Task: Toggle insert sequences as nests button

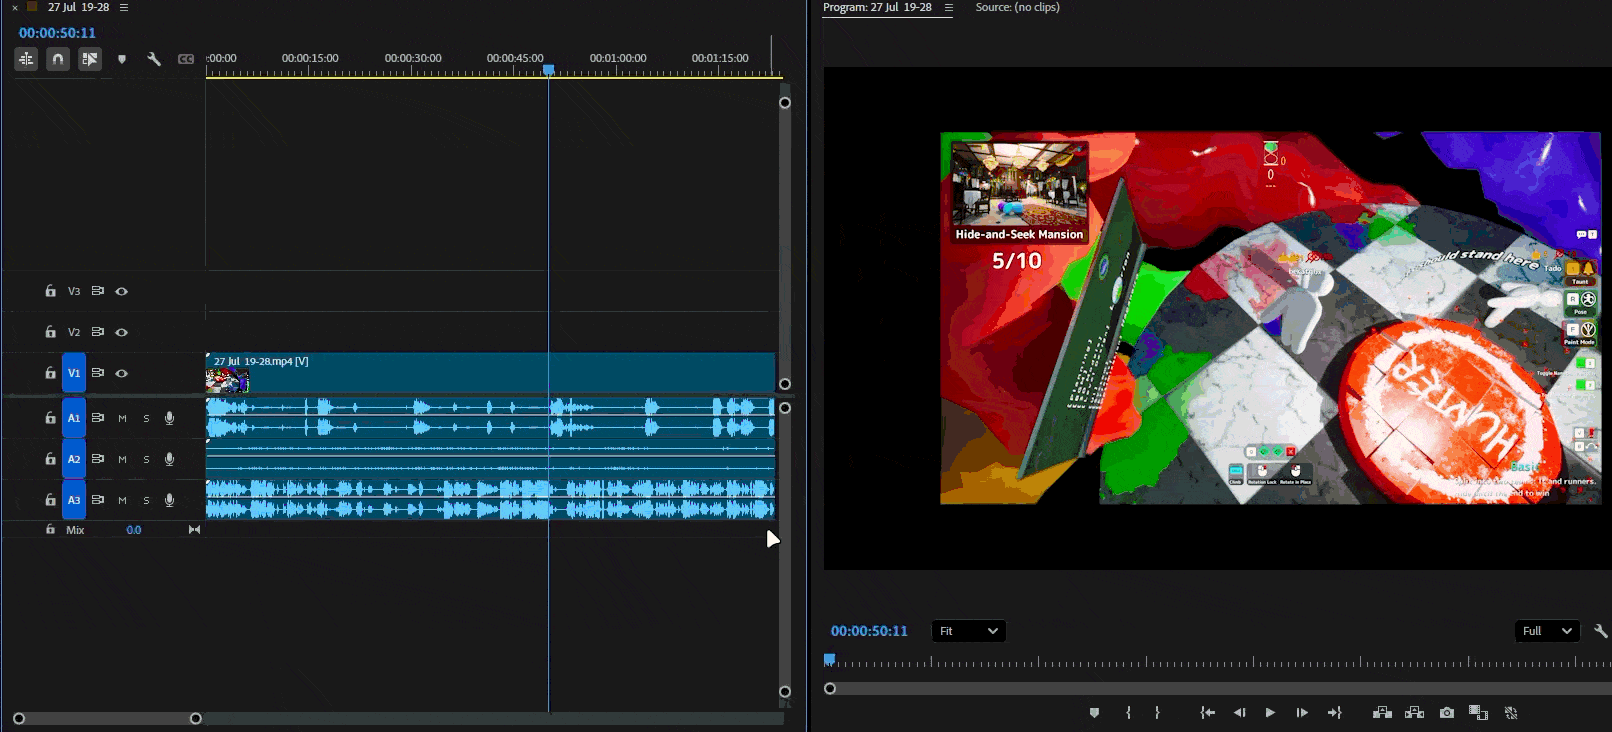Action: (26, 59)
